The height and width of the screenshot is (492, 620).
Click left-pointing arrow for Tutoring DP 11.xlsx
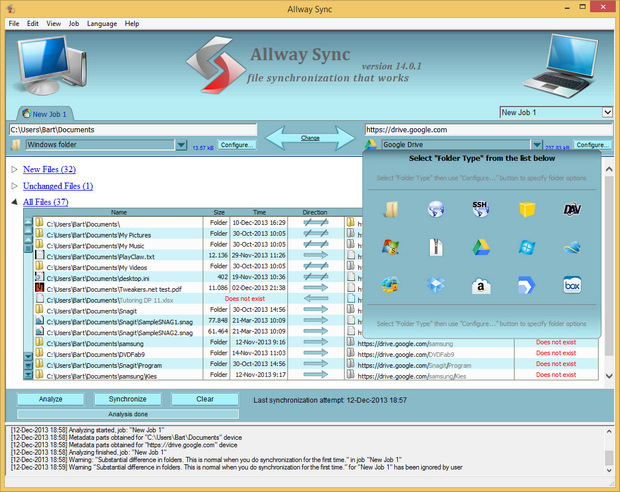point(316,299)
